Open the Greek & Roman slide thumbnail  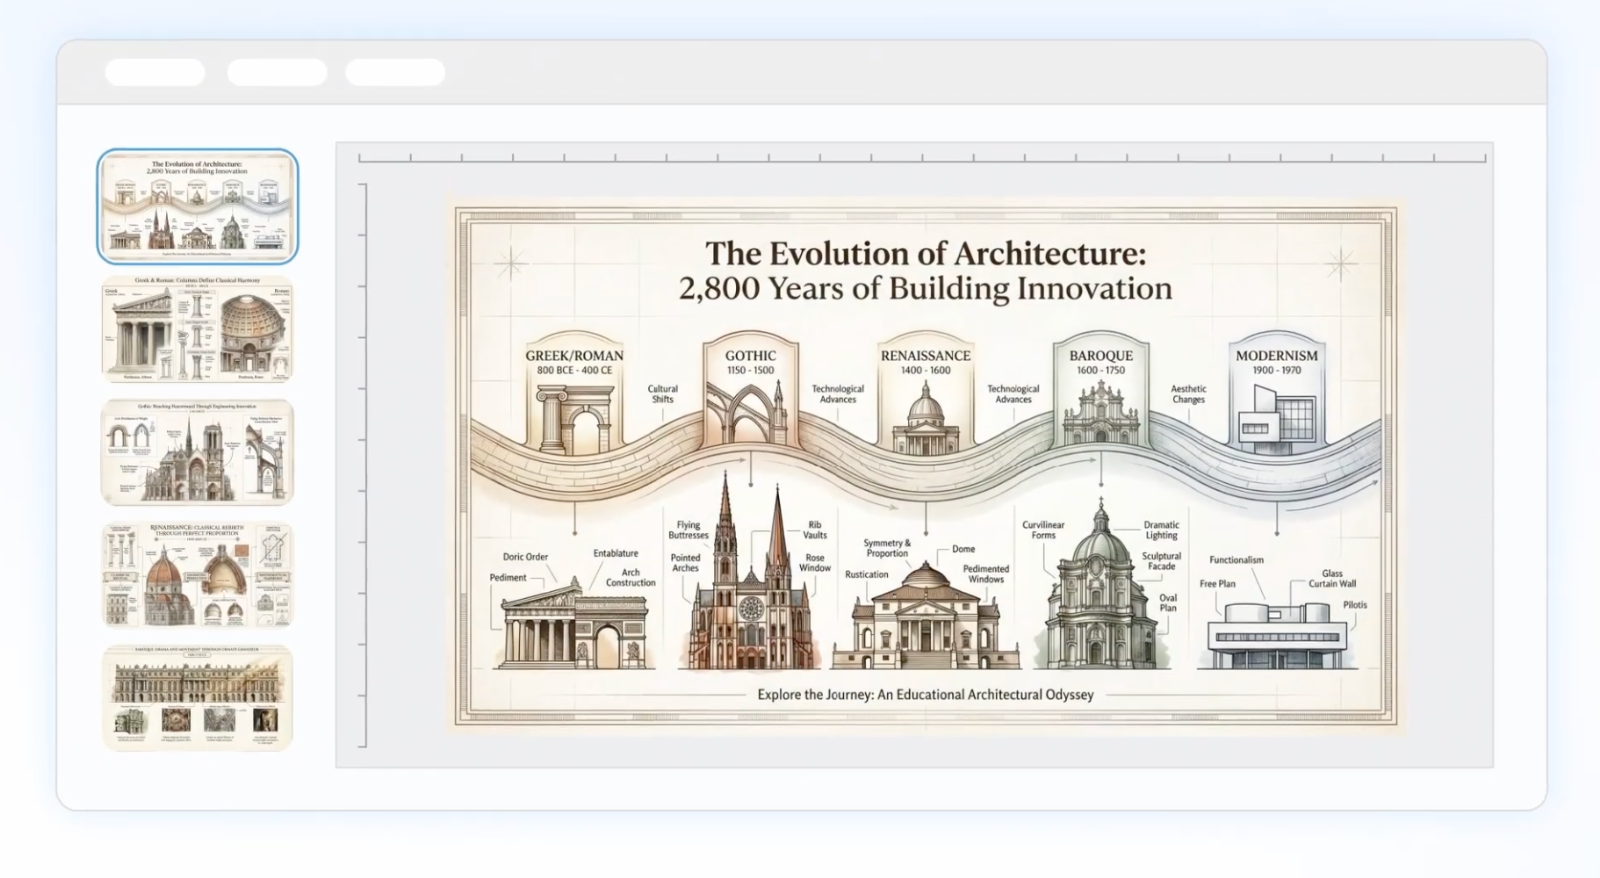197,329
